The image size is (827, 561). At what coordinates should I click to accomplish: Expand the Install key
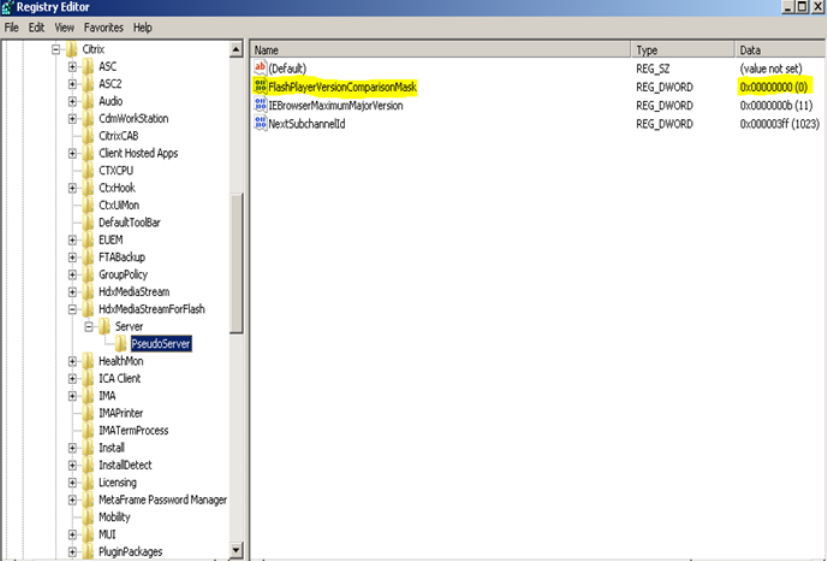72,448
